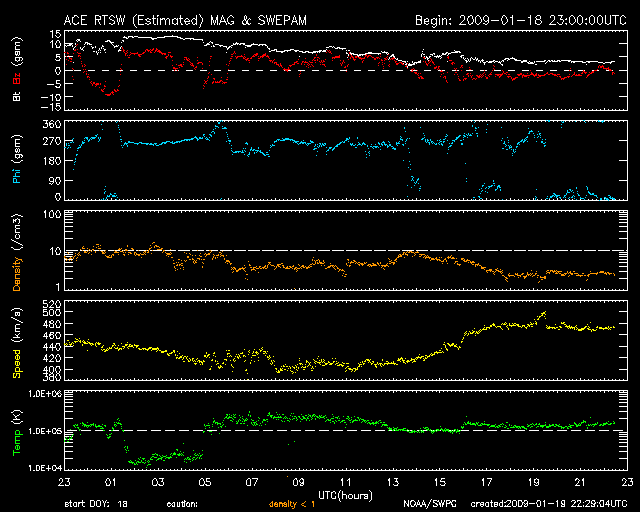Click the green 'Temp (K)' axis label
The image size is (640, 512).
[x=17, y=433]
